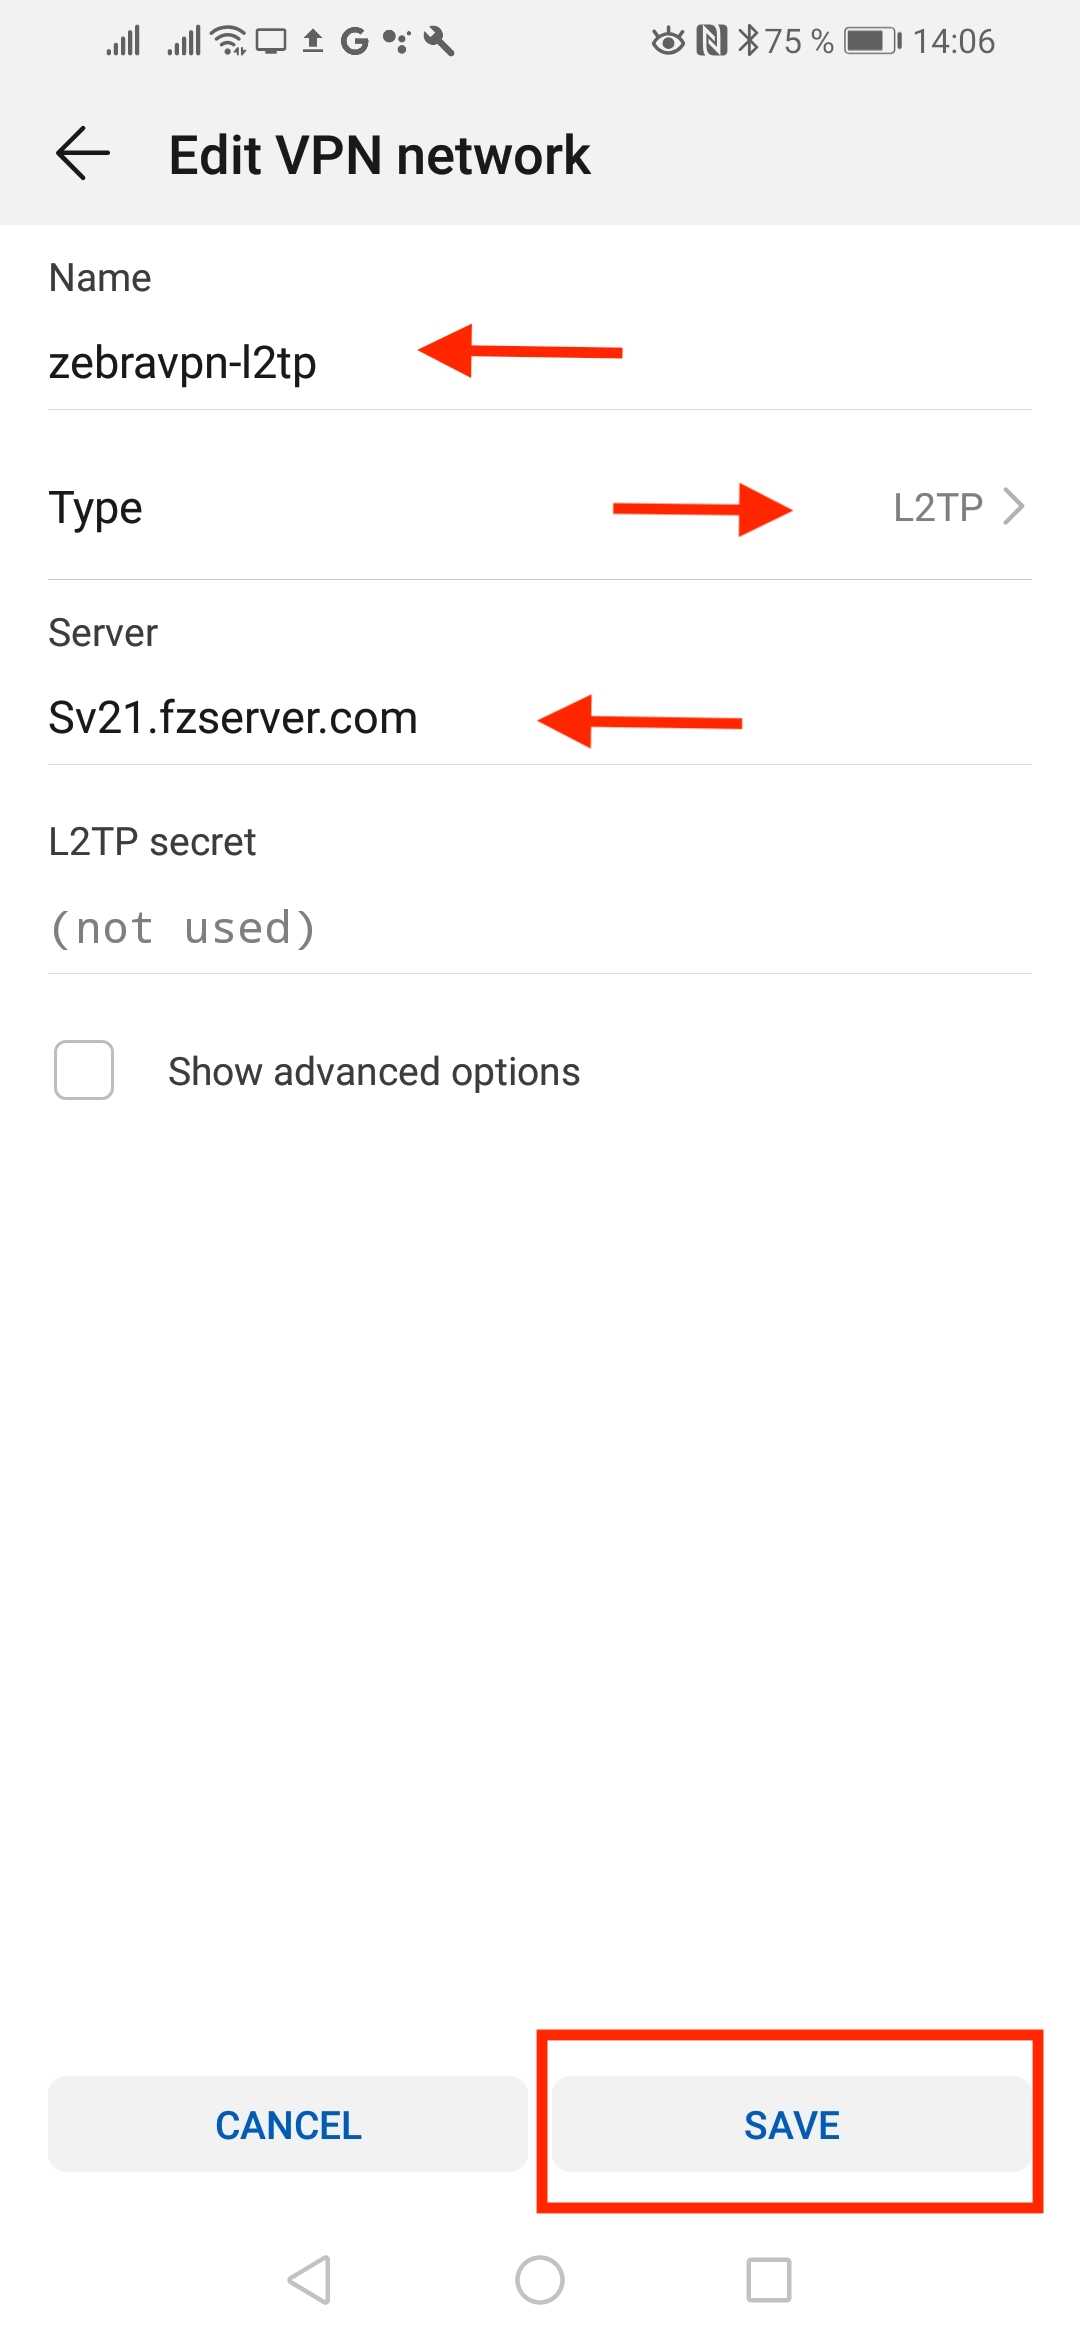Tap the Wi-Fi status icon
This screenshot has width=1080, height=2340.
pos(229,41)
